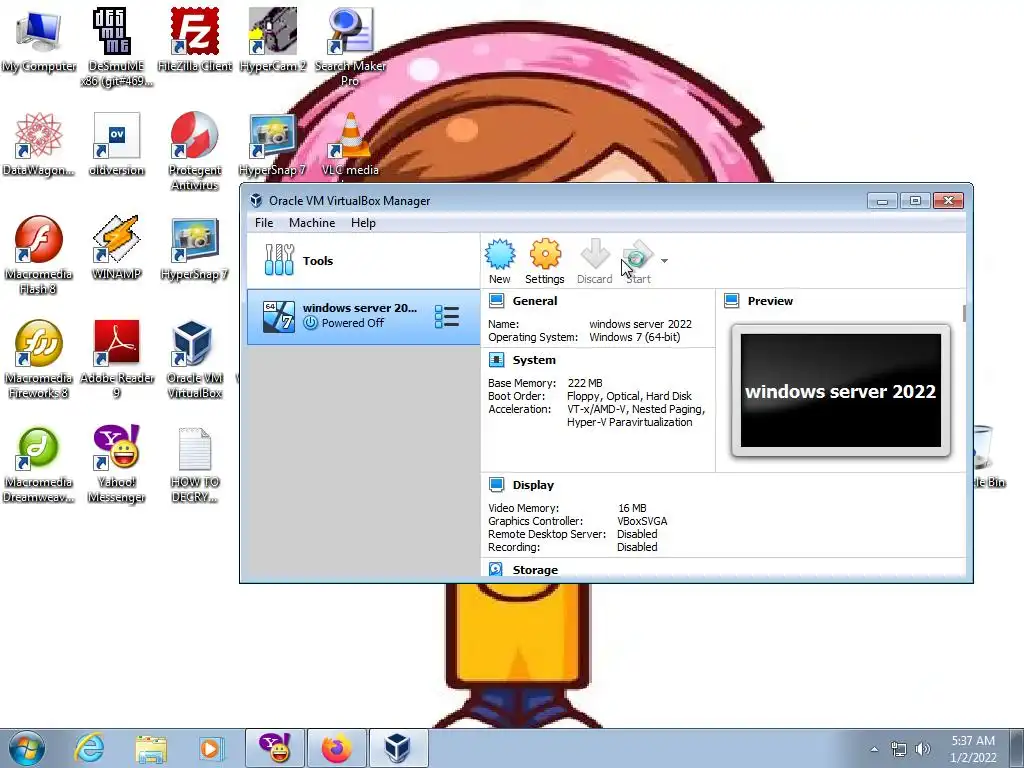Select WINAMP desktop shortcut
The image size is (1024, 768).
[116, 248]
